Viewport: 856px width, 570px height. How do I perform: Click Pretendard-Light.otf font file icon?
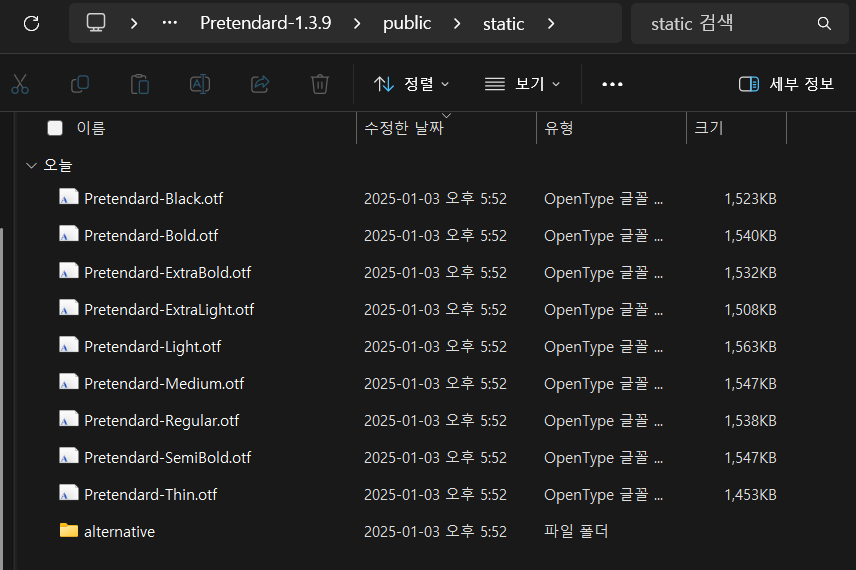[x=69, y=346]
